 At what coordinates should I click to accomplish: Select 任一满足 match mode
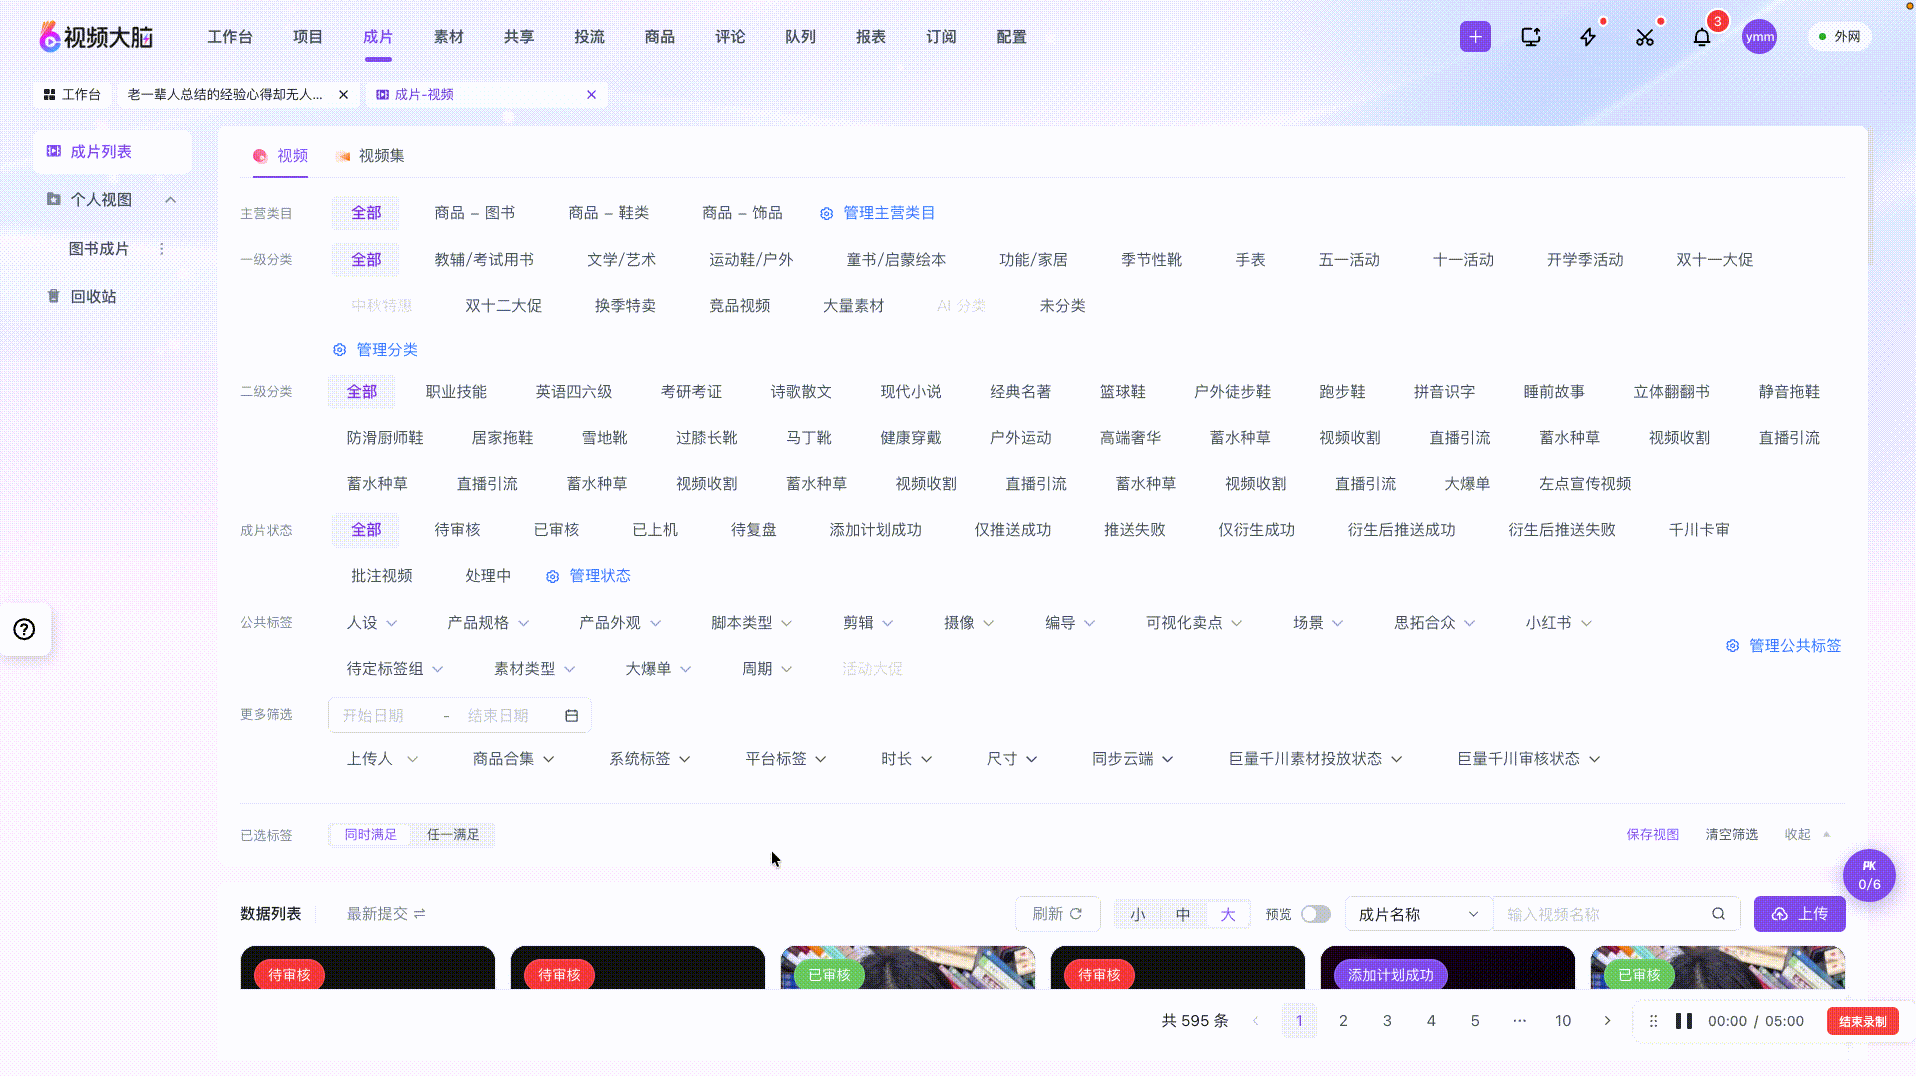click(x=453, y=834)
